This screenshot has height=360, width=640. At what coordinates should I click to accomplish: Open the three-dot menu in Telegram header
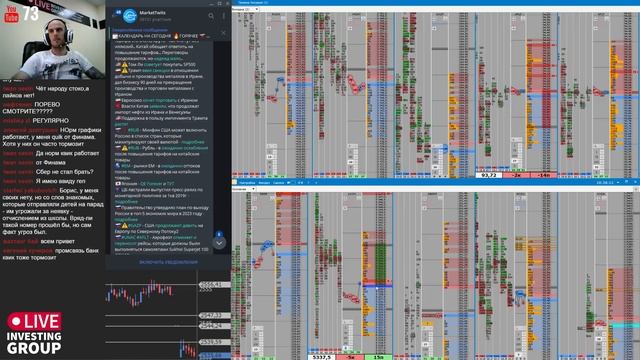tap(223, 16)
